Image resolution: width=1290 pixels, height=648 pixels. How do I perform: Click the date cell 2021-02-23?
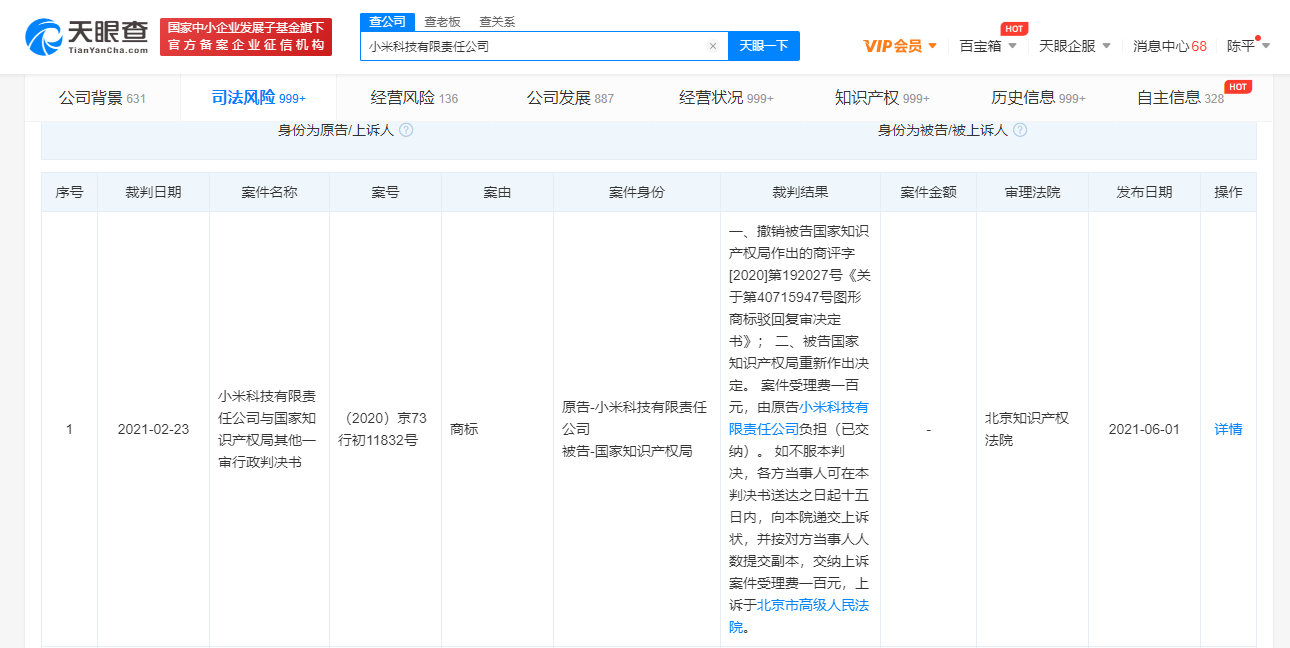click(153, 429)
